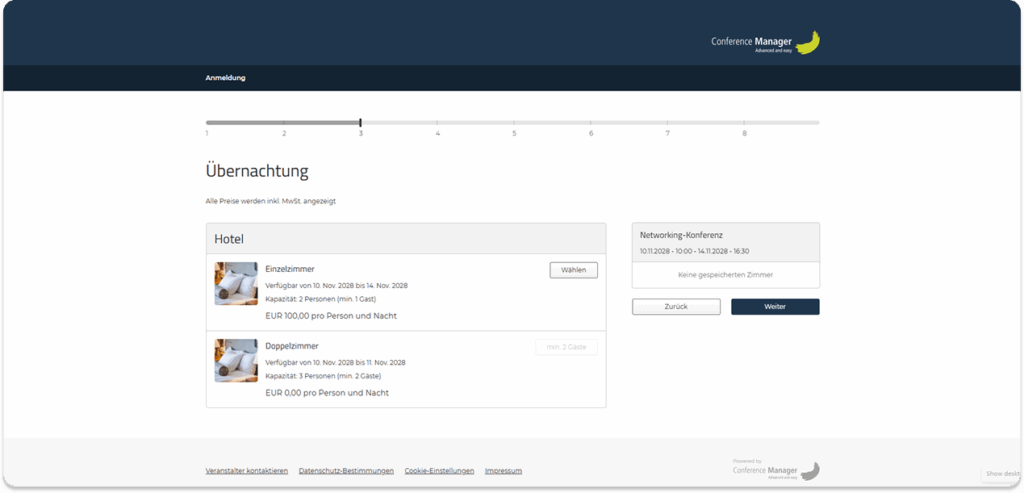This screenshot has width=1024, height=493.
Task: Click the disabled min. 2 Gäste button
Action: point(566,347)
